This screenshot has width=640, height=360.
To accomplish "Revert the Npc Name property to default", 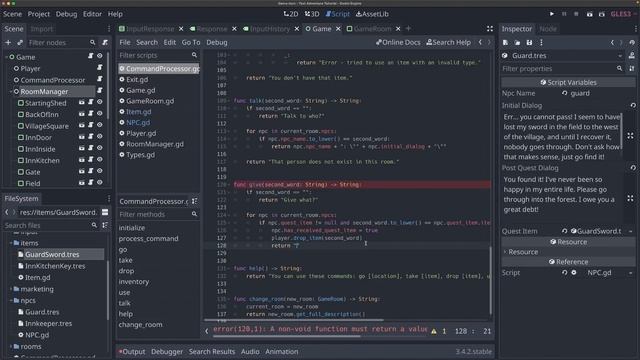I will pos(564,93).
